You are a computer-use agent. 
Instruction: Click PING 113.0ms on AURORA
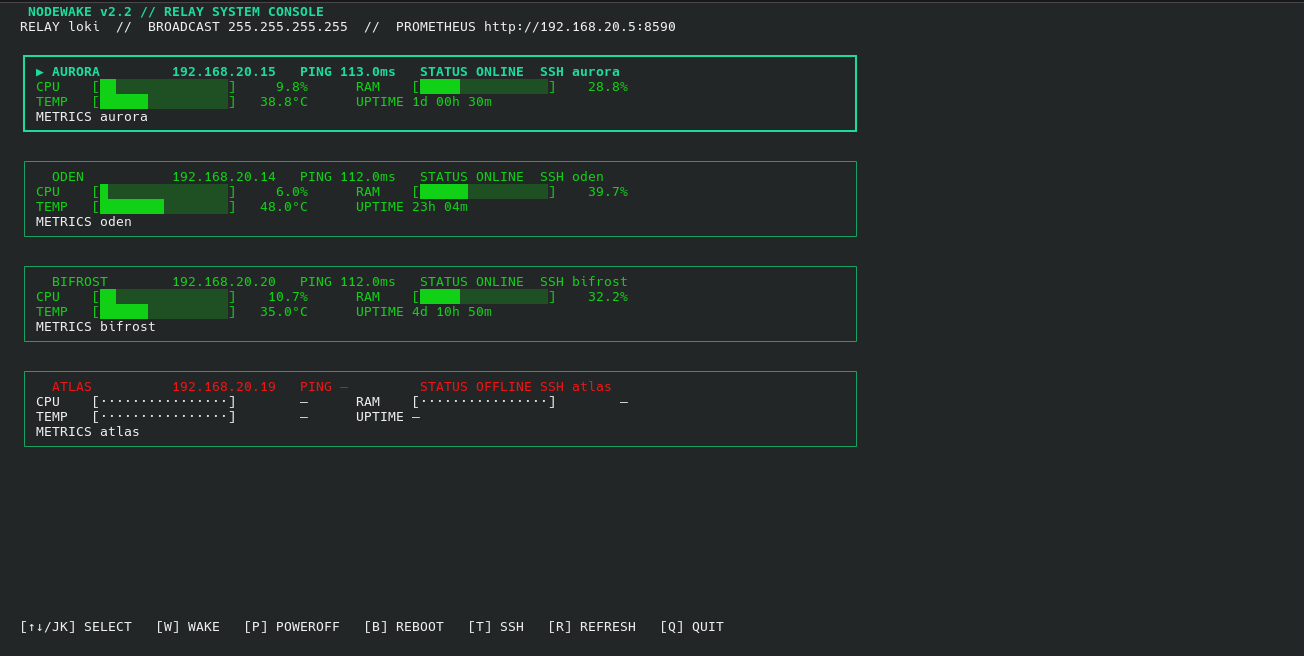(x=348, y=72)
